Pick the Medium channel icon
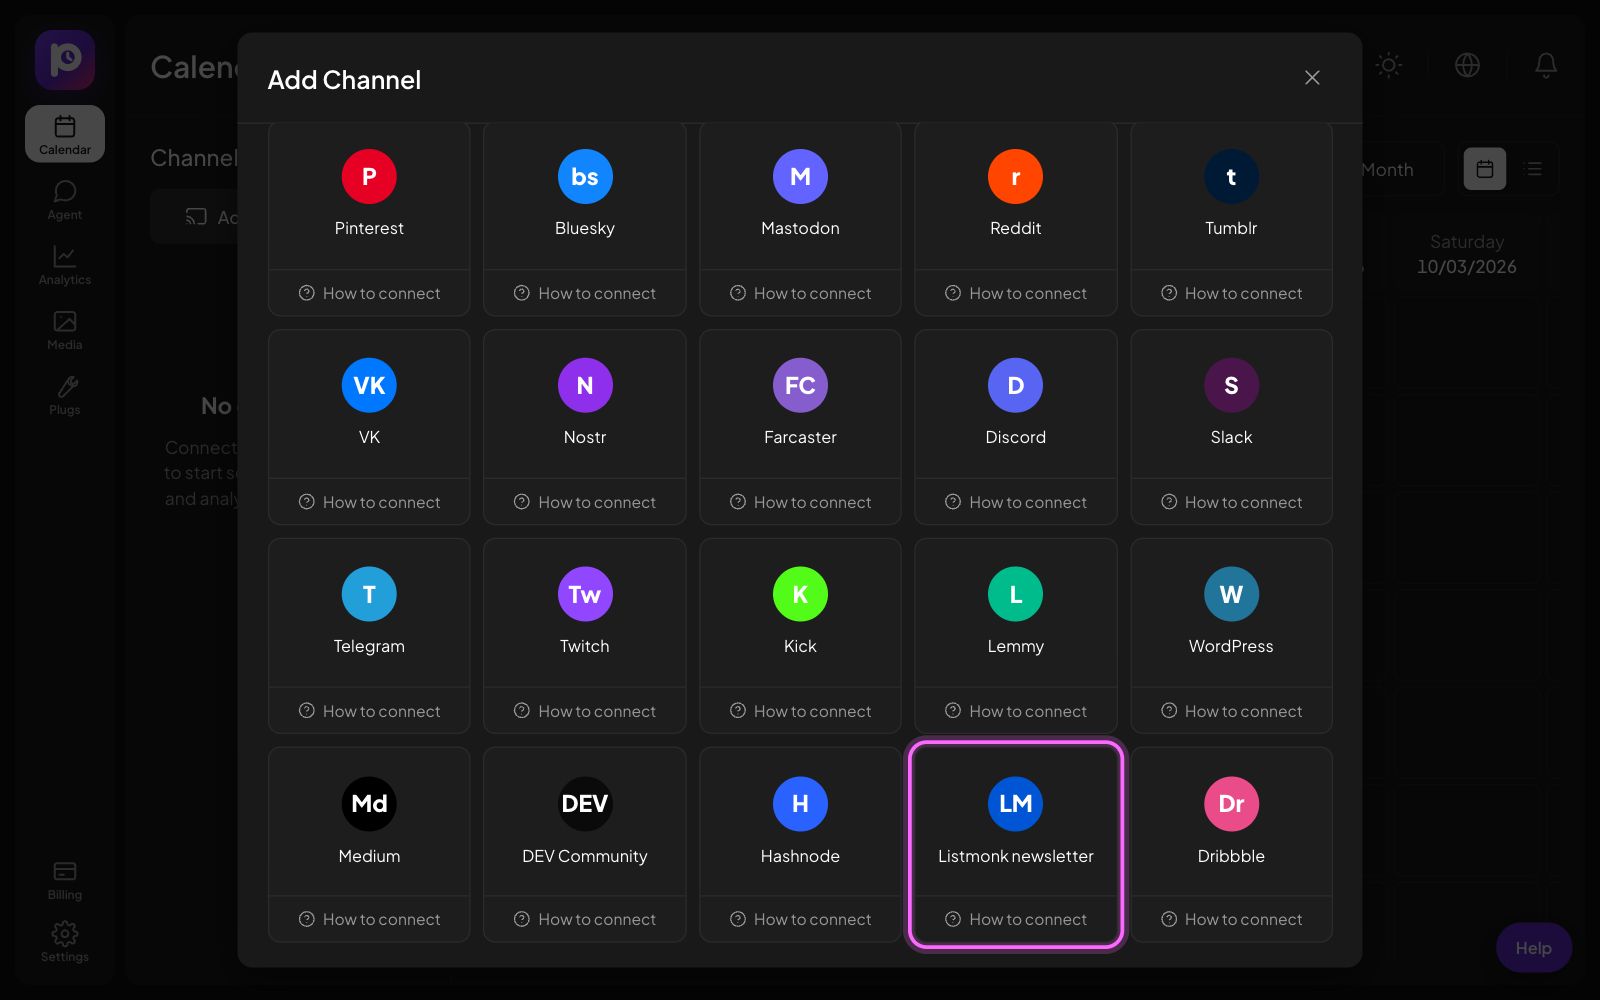 [x=369, y=803]
